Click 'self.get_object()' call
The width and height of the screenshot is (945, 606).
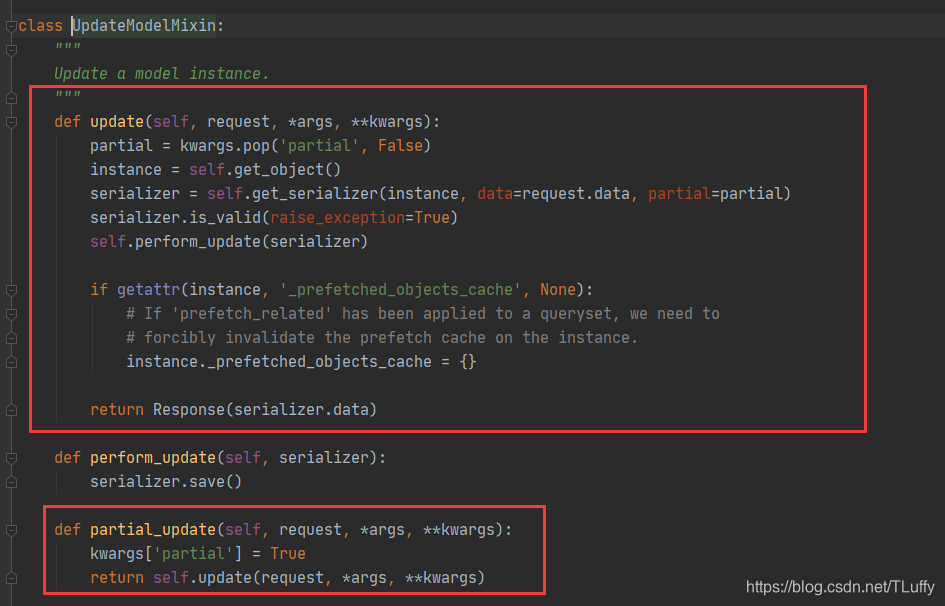265,170
